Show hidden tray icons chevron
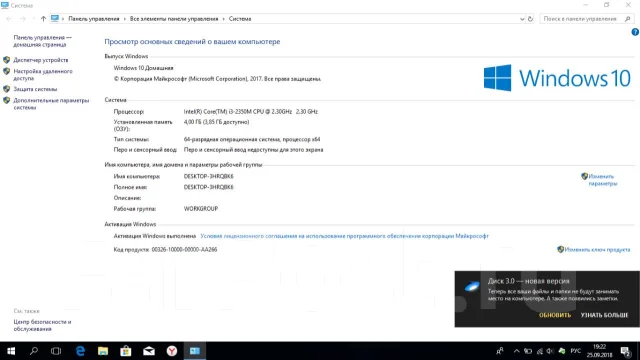 pos(516,351)
